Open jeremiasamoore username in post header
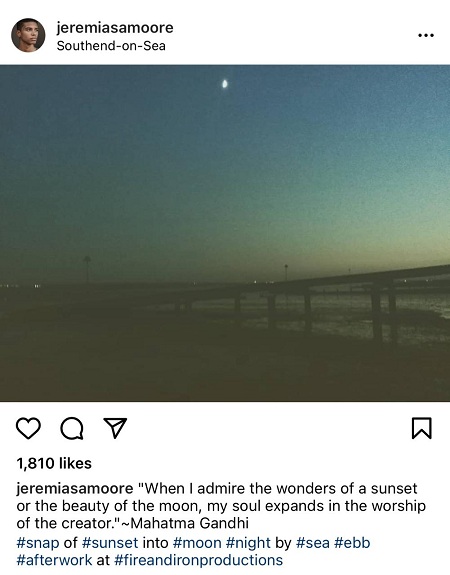450x575 pixels. 115,28
